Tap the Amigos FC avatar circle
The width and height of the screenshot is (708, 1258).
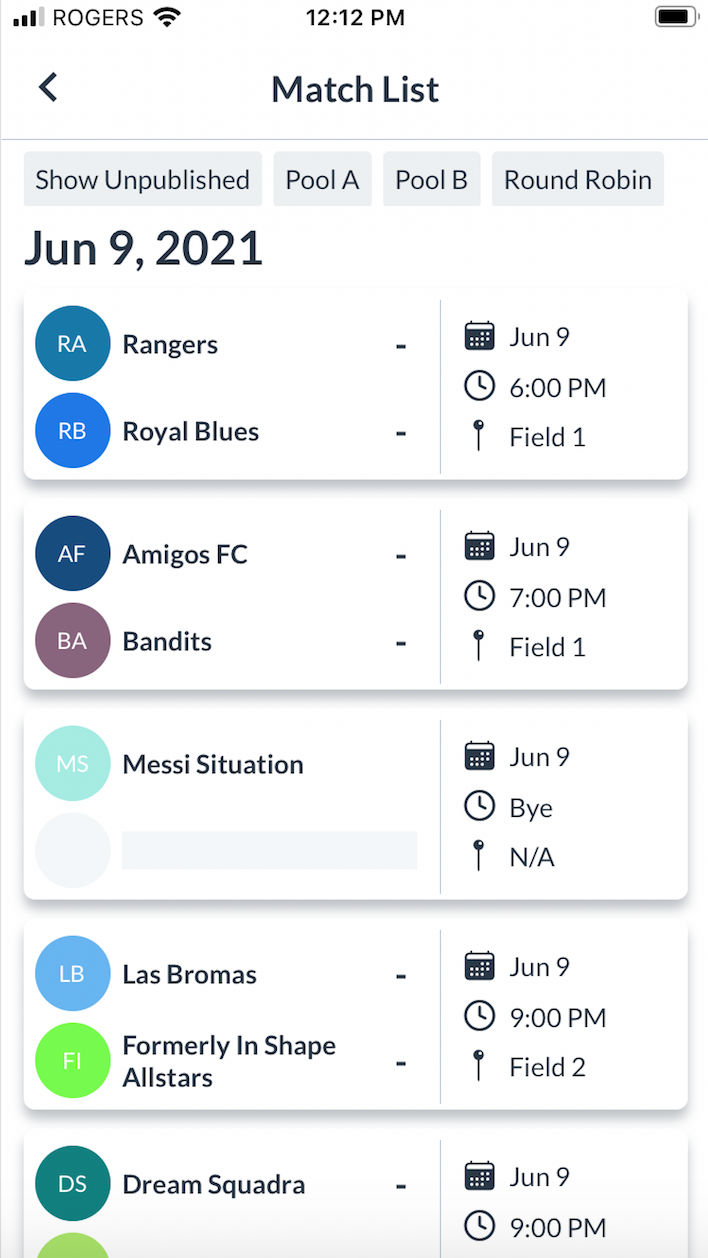pyautogui.click(x=72, y=554)
